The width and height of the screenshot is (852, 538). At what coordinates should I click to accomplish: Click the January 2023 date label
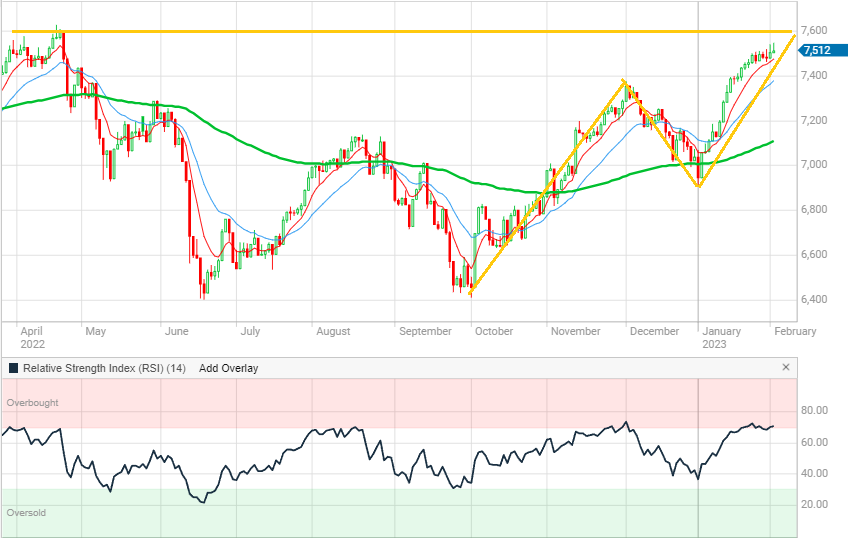(721, 337)
